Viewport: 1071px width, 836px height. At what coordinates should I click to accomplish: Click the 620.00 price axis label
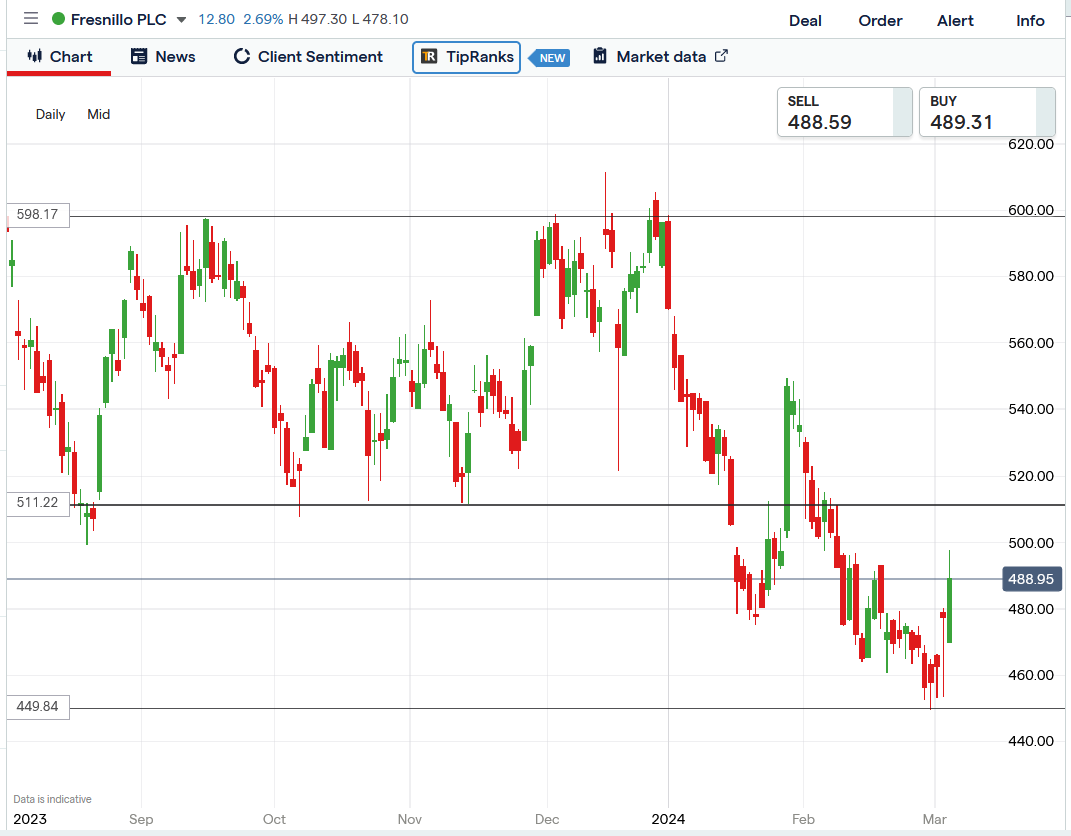[x=1031, y=144]
